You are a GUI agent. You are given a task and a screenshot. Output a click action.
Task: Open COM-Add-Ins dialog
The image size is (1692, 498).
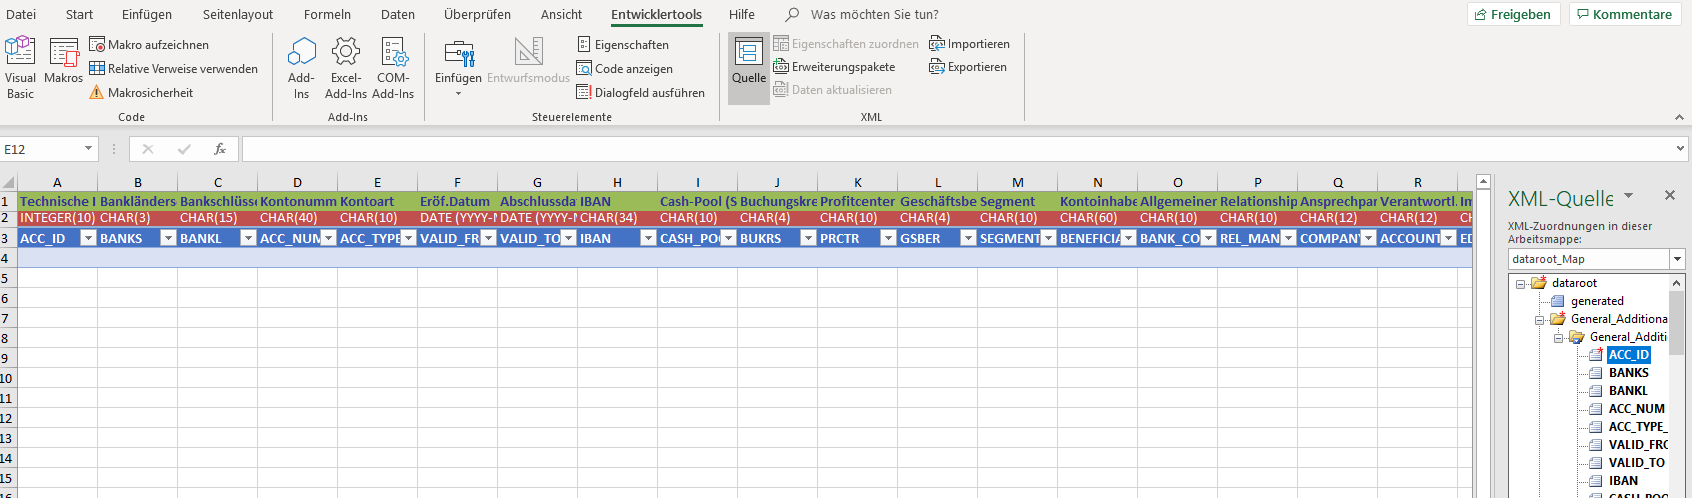393,67
